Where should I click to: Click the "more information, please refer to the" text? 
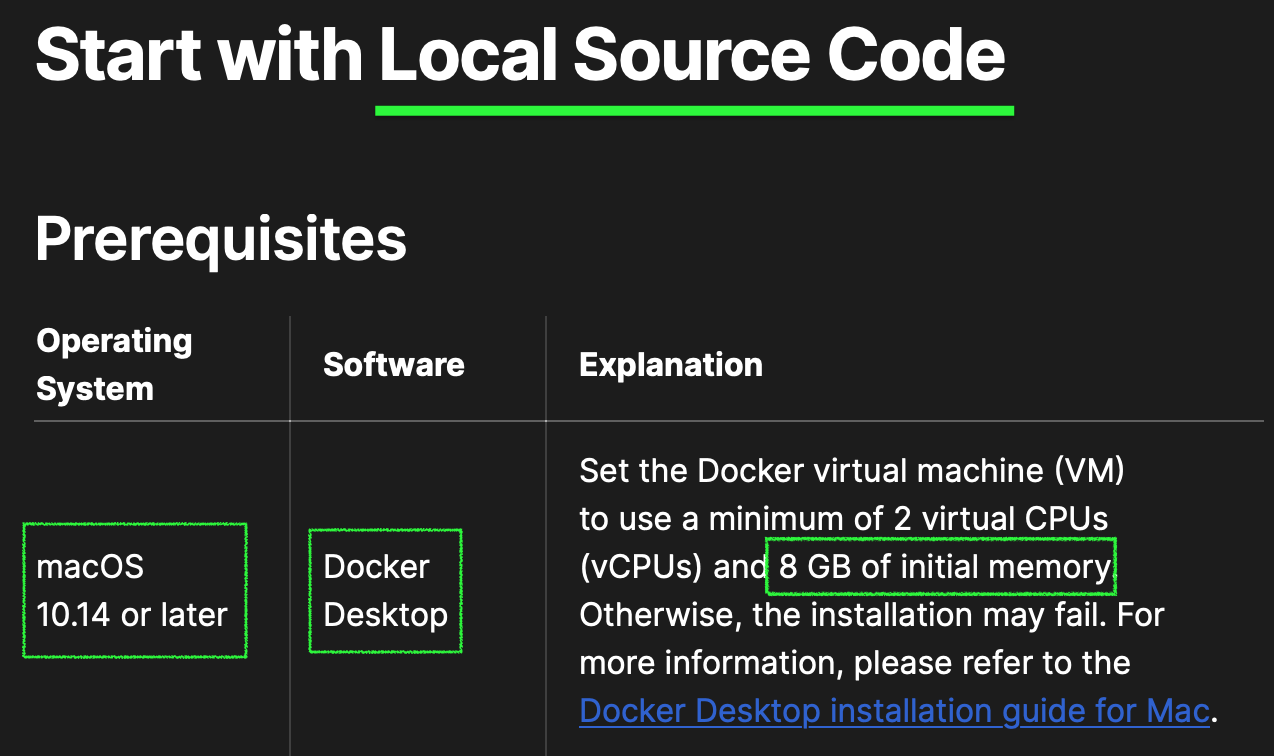[x=855, y=662]
